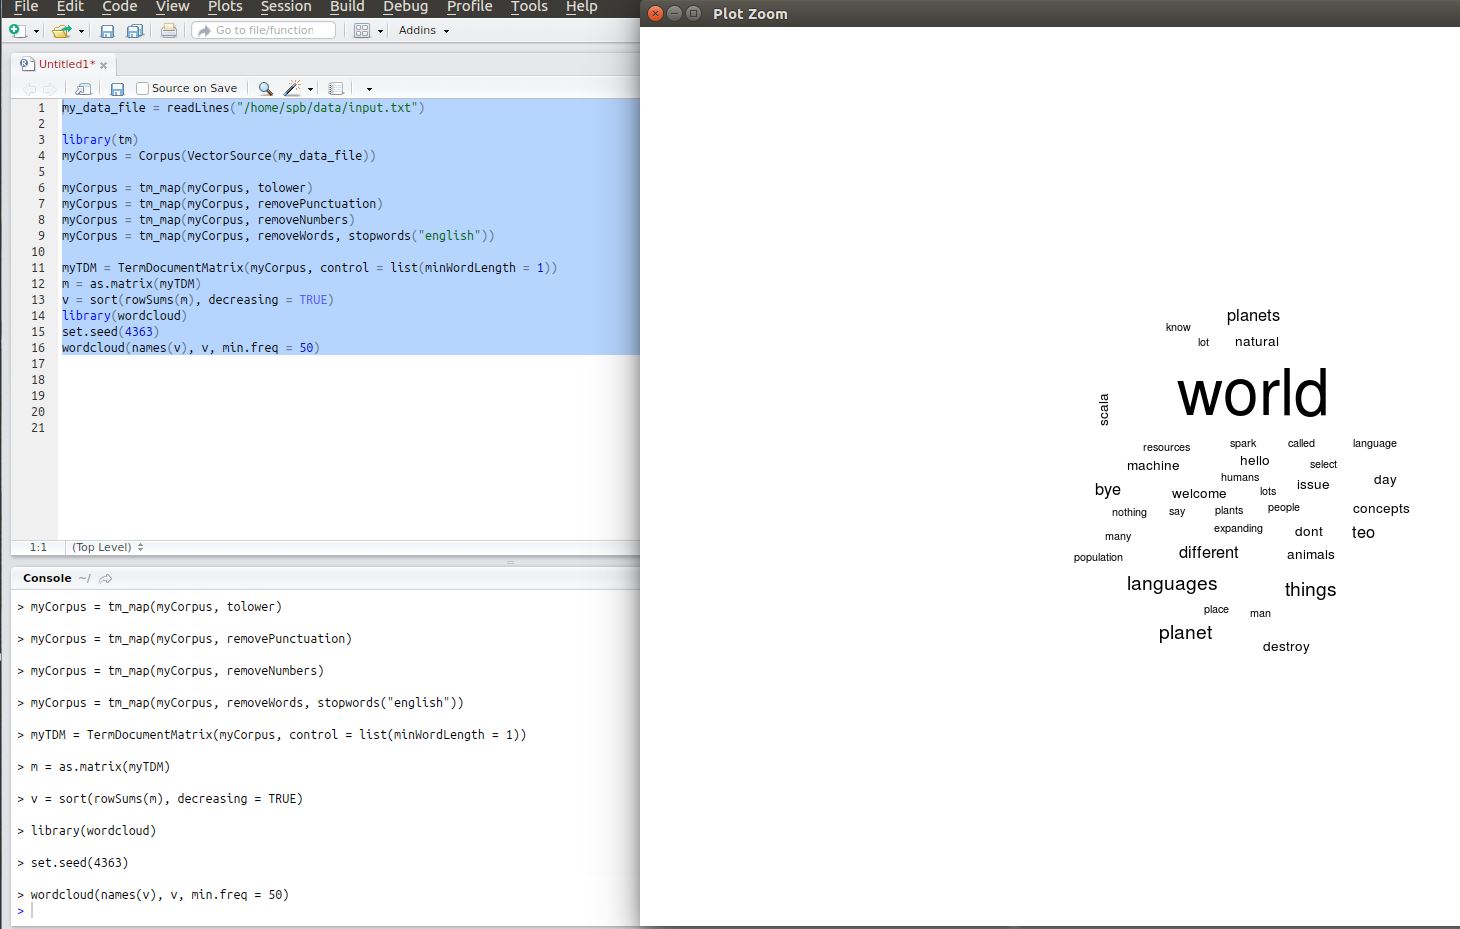Image resolution: width=1460 pixels, height=929 pixels.
Task: Click the code tools magic wand icon
Action: tap(292, 88)
